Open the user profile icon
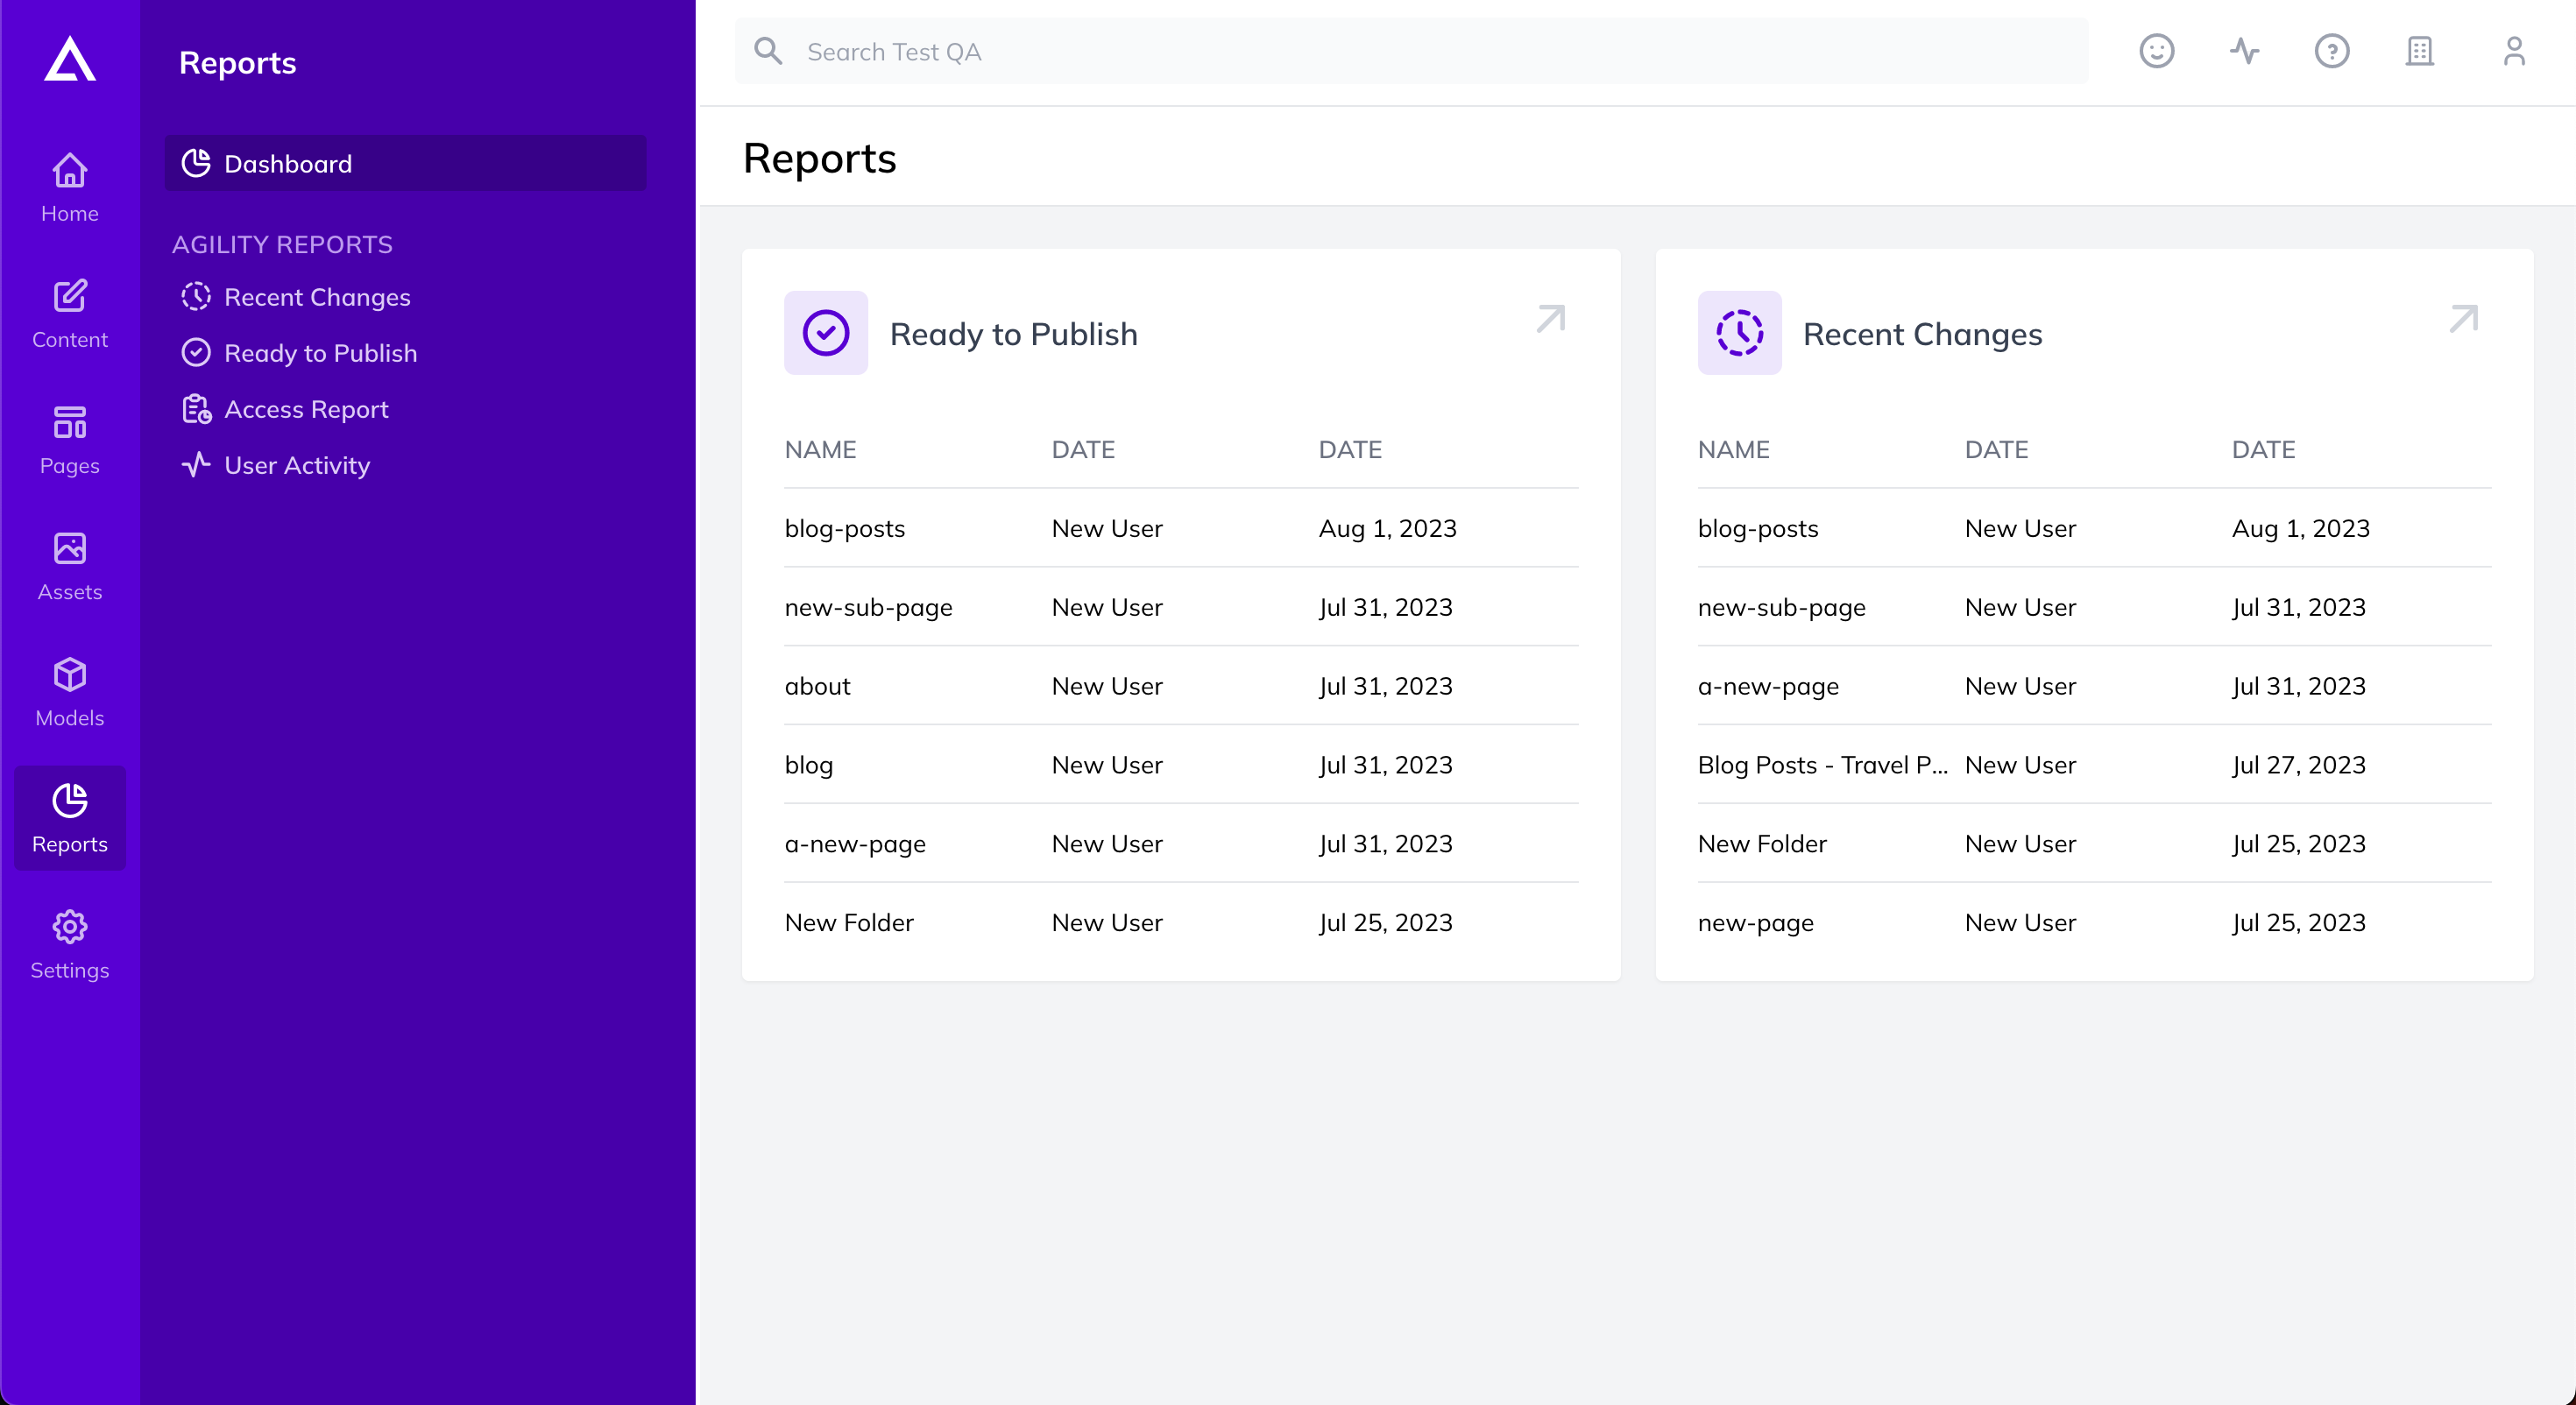 pyautogui.click(x=2514, y=51)
